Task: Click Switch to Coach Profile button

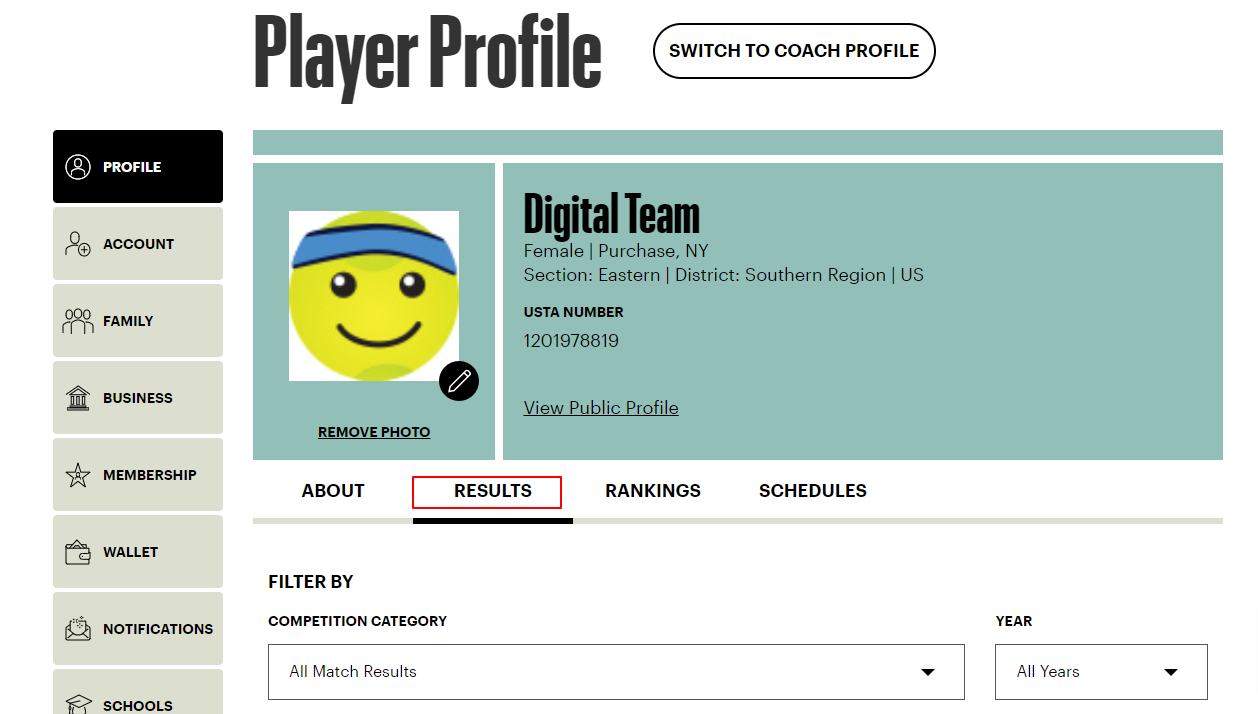Action: tap(793, 51)
